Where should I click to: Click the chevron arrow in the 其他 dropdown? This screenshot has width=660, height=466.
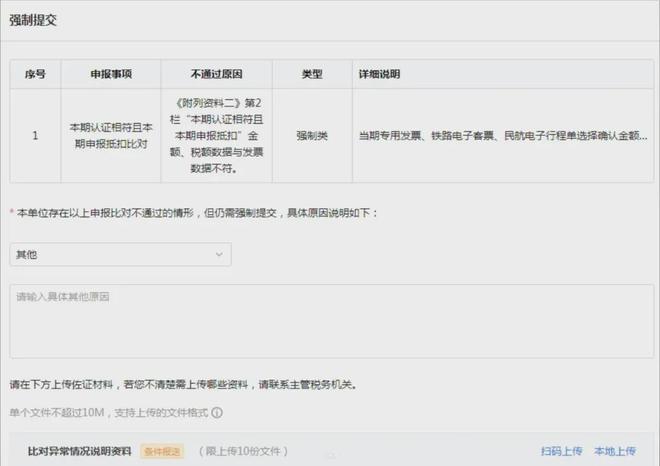tap(219, 254)
